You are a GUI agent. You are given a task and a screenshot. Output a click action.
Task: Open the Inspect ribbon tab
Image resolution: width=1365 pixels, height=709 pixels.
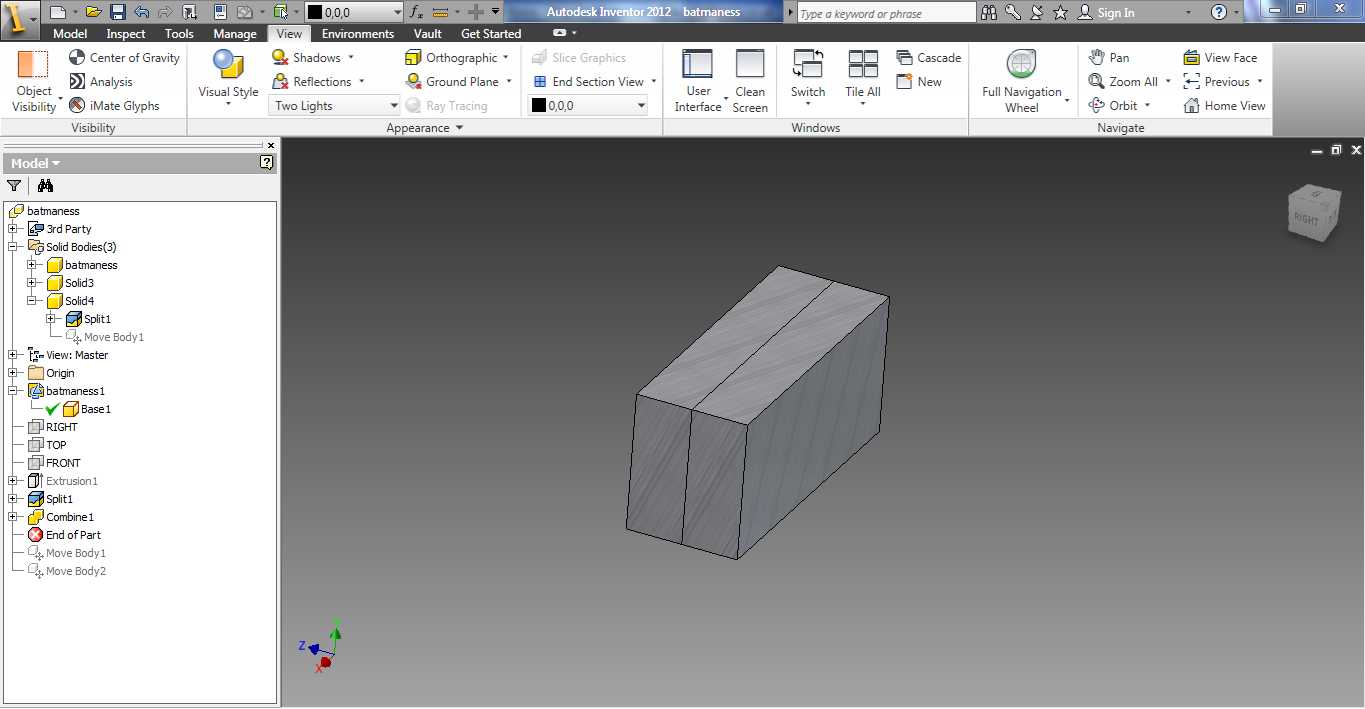pyautogui.click(x=126, y=33)
